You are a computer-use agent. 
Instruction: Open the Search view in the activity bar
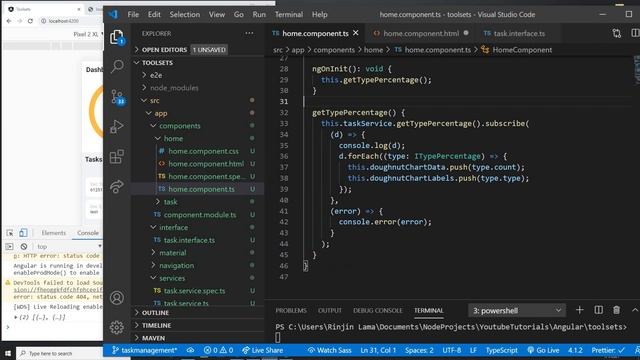[117, 66]
